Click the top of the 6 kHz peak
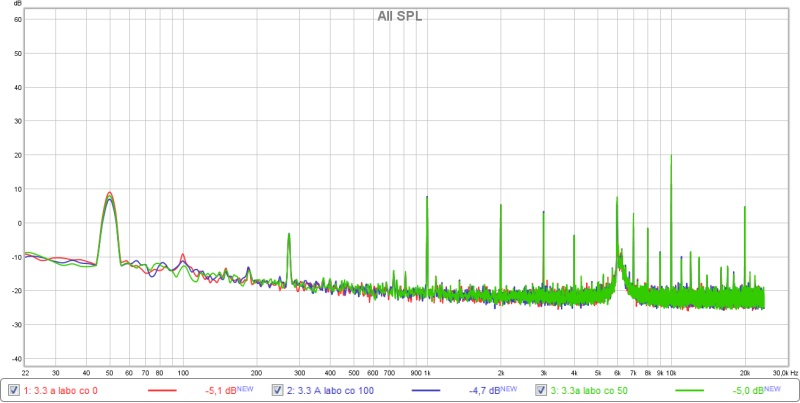This screenshot has height=403, width=800. point(617,198)
